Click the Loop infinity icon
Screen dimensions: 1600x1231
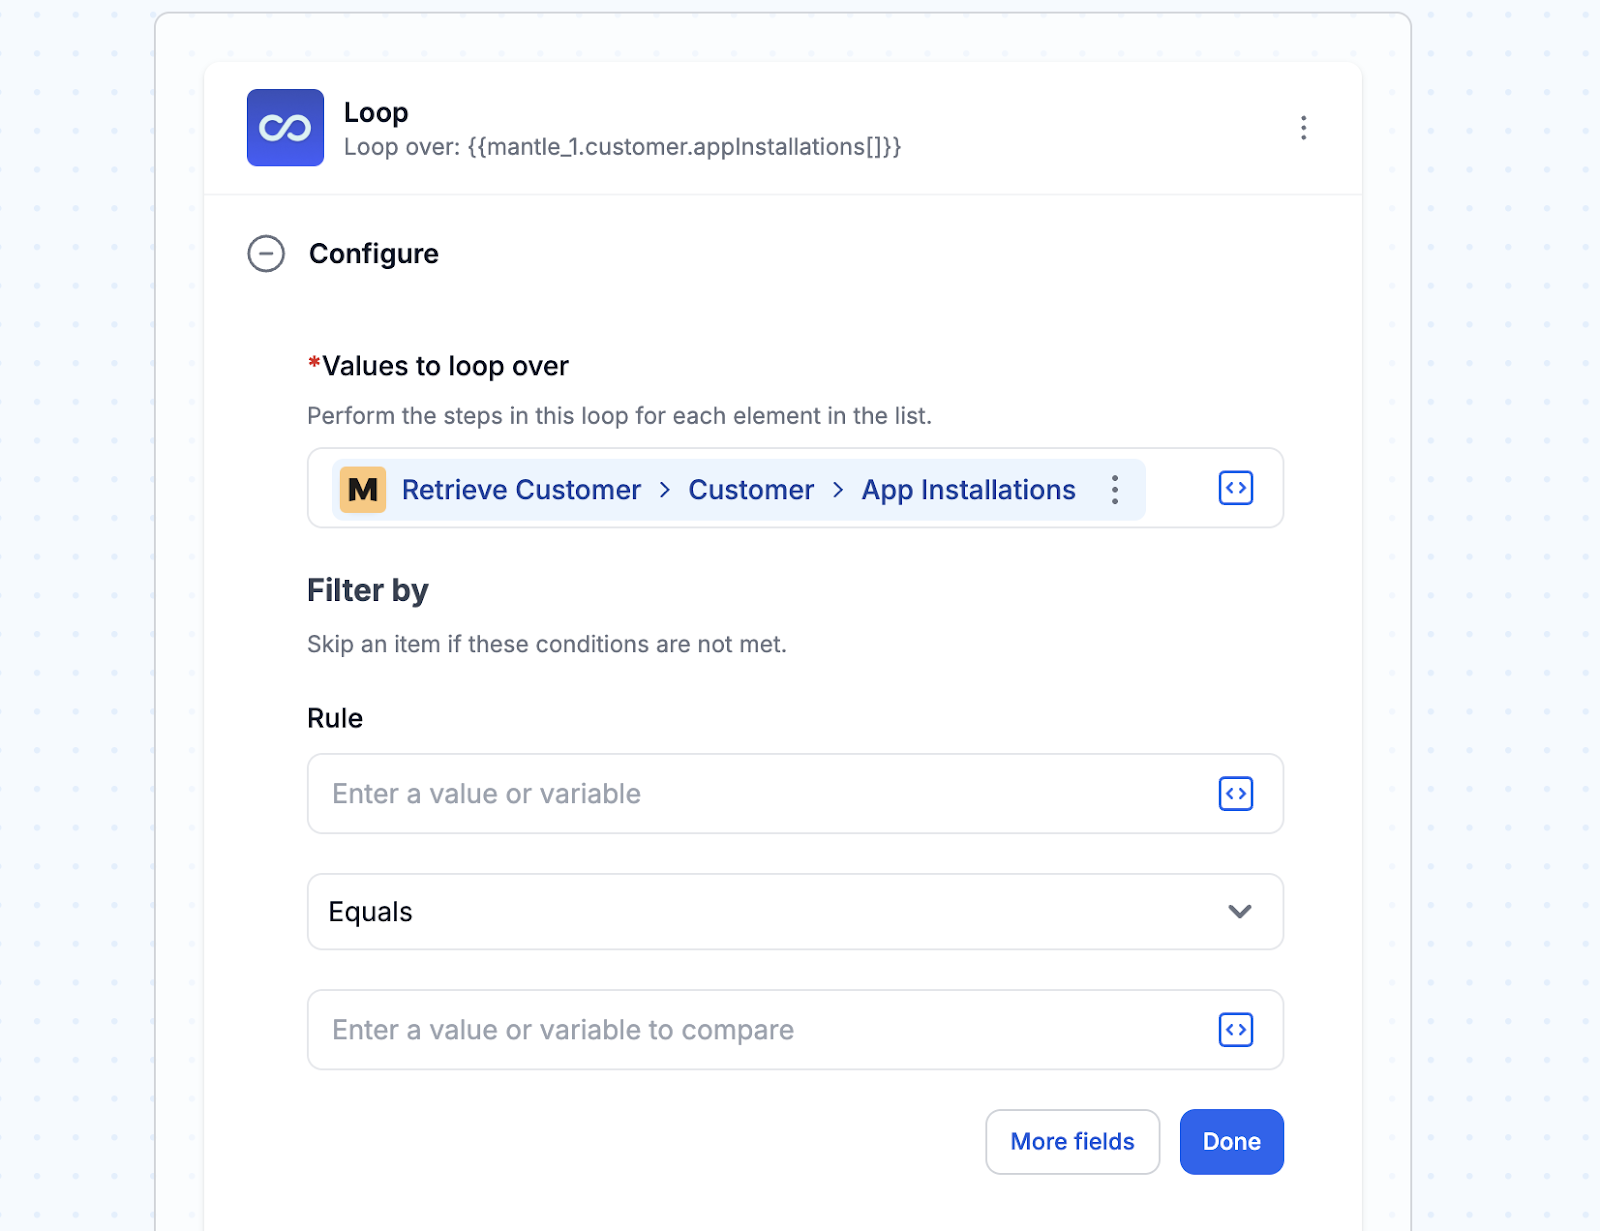click(285, 128)
